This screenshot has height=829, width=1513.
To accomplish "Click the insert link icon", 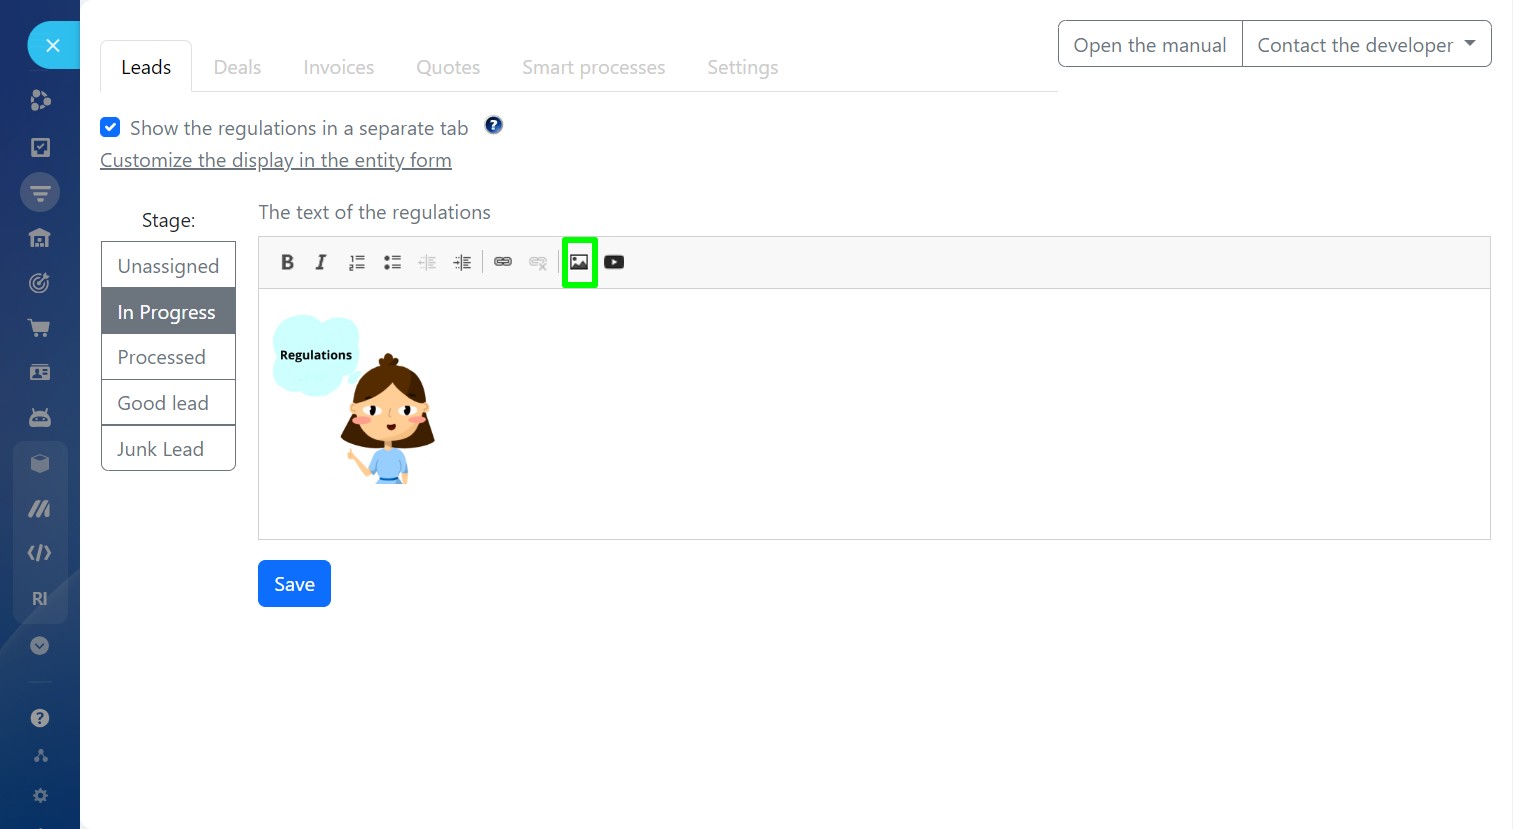I will (x=503, y=262).
